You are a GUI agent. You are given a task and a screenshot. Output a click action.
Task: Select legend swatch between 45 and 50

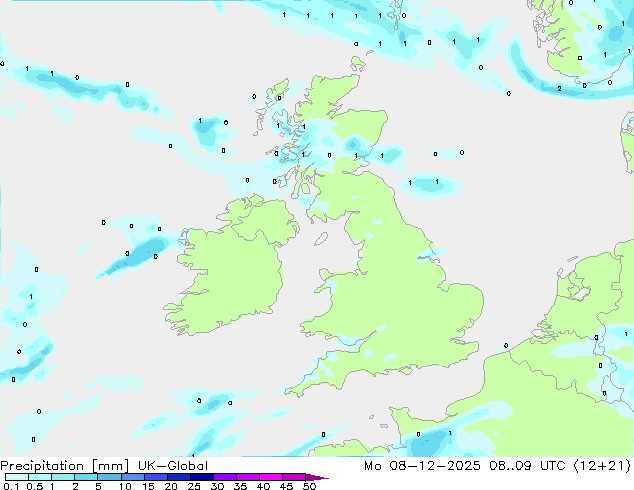point(294,477)
